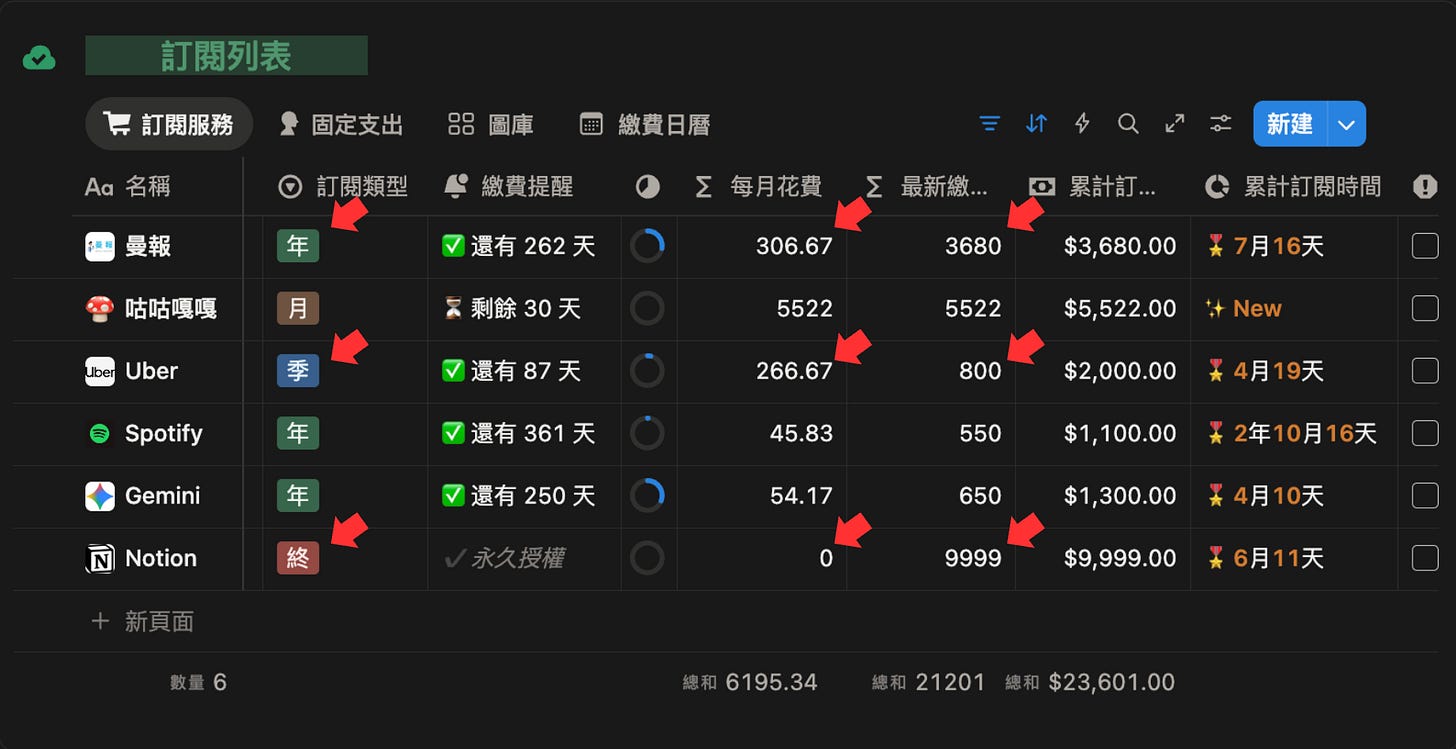Screen dimensions: 1456x749
Task: Click the expand full-page arrows icon
Action: [1175, 124]
